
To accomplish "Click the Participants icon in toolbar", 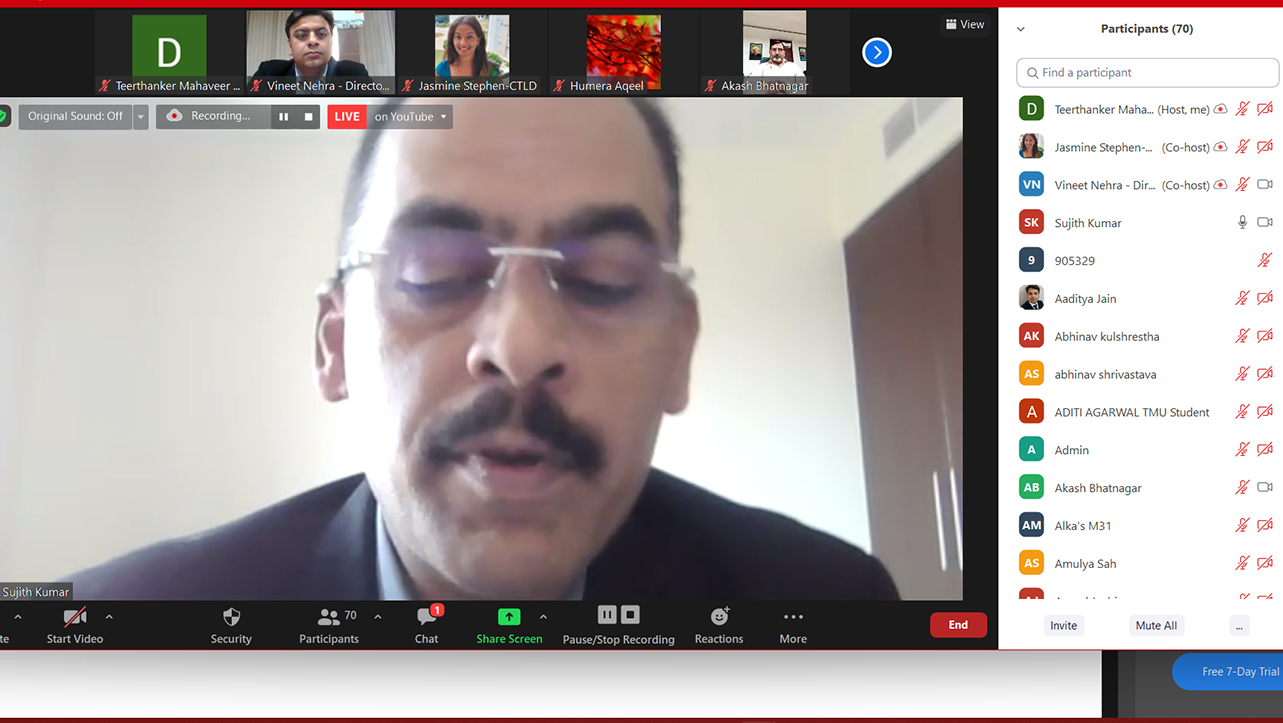I will [329, 617].
